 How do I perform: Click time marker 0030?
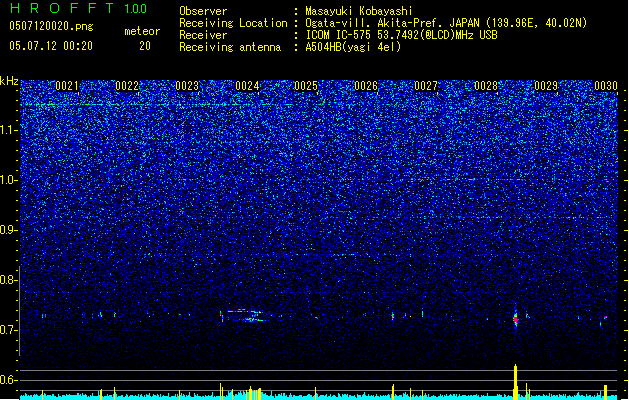[606, 86]
